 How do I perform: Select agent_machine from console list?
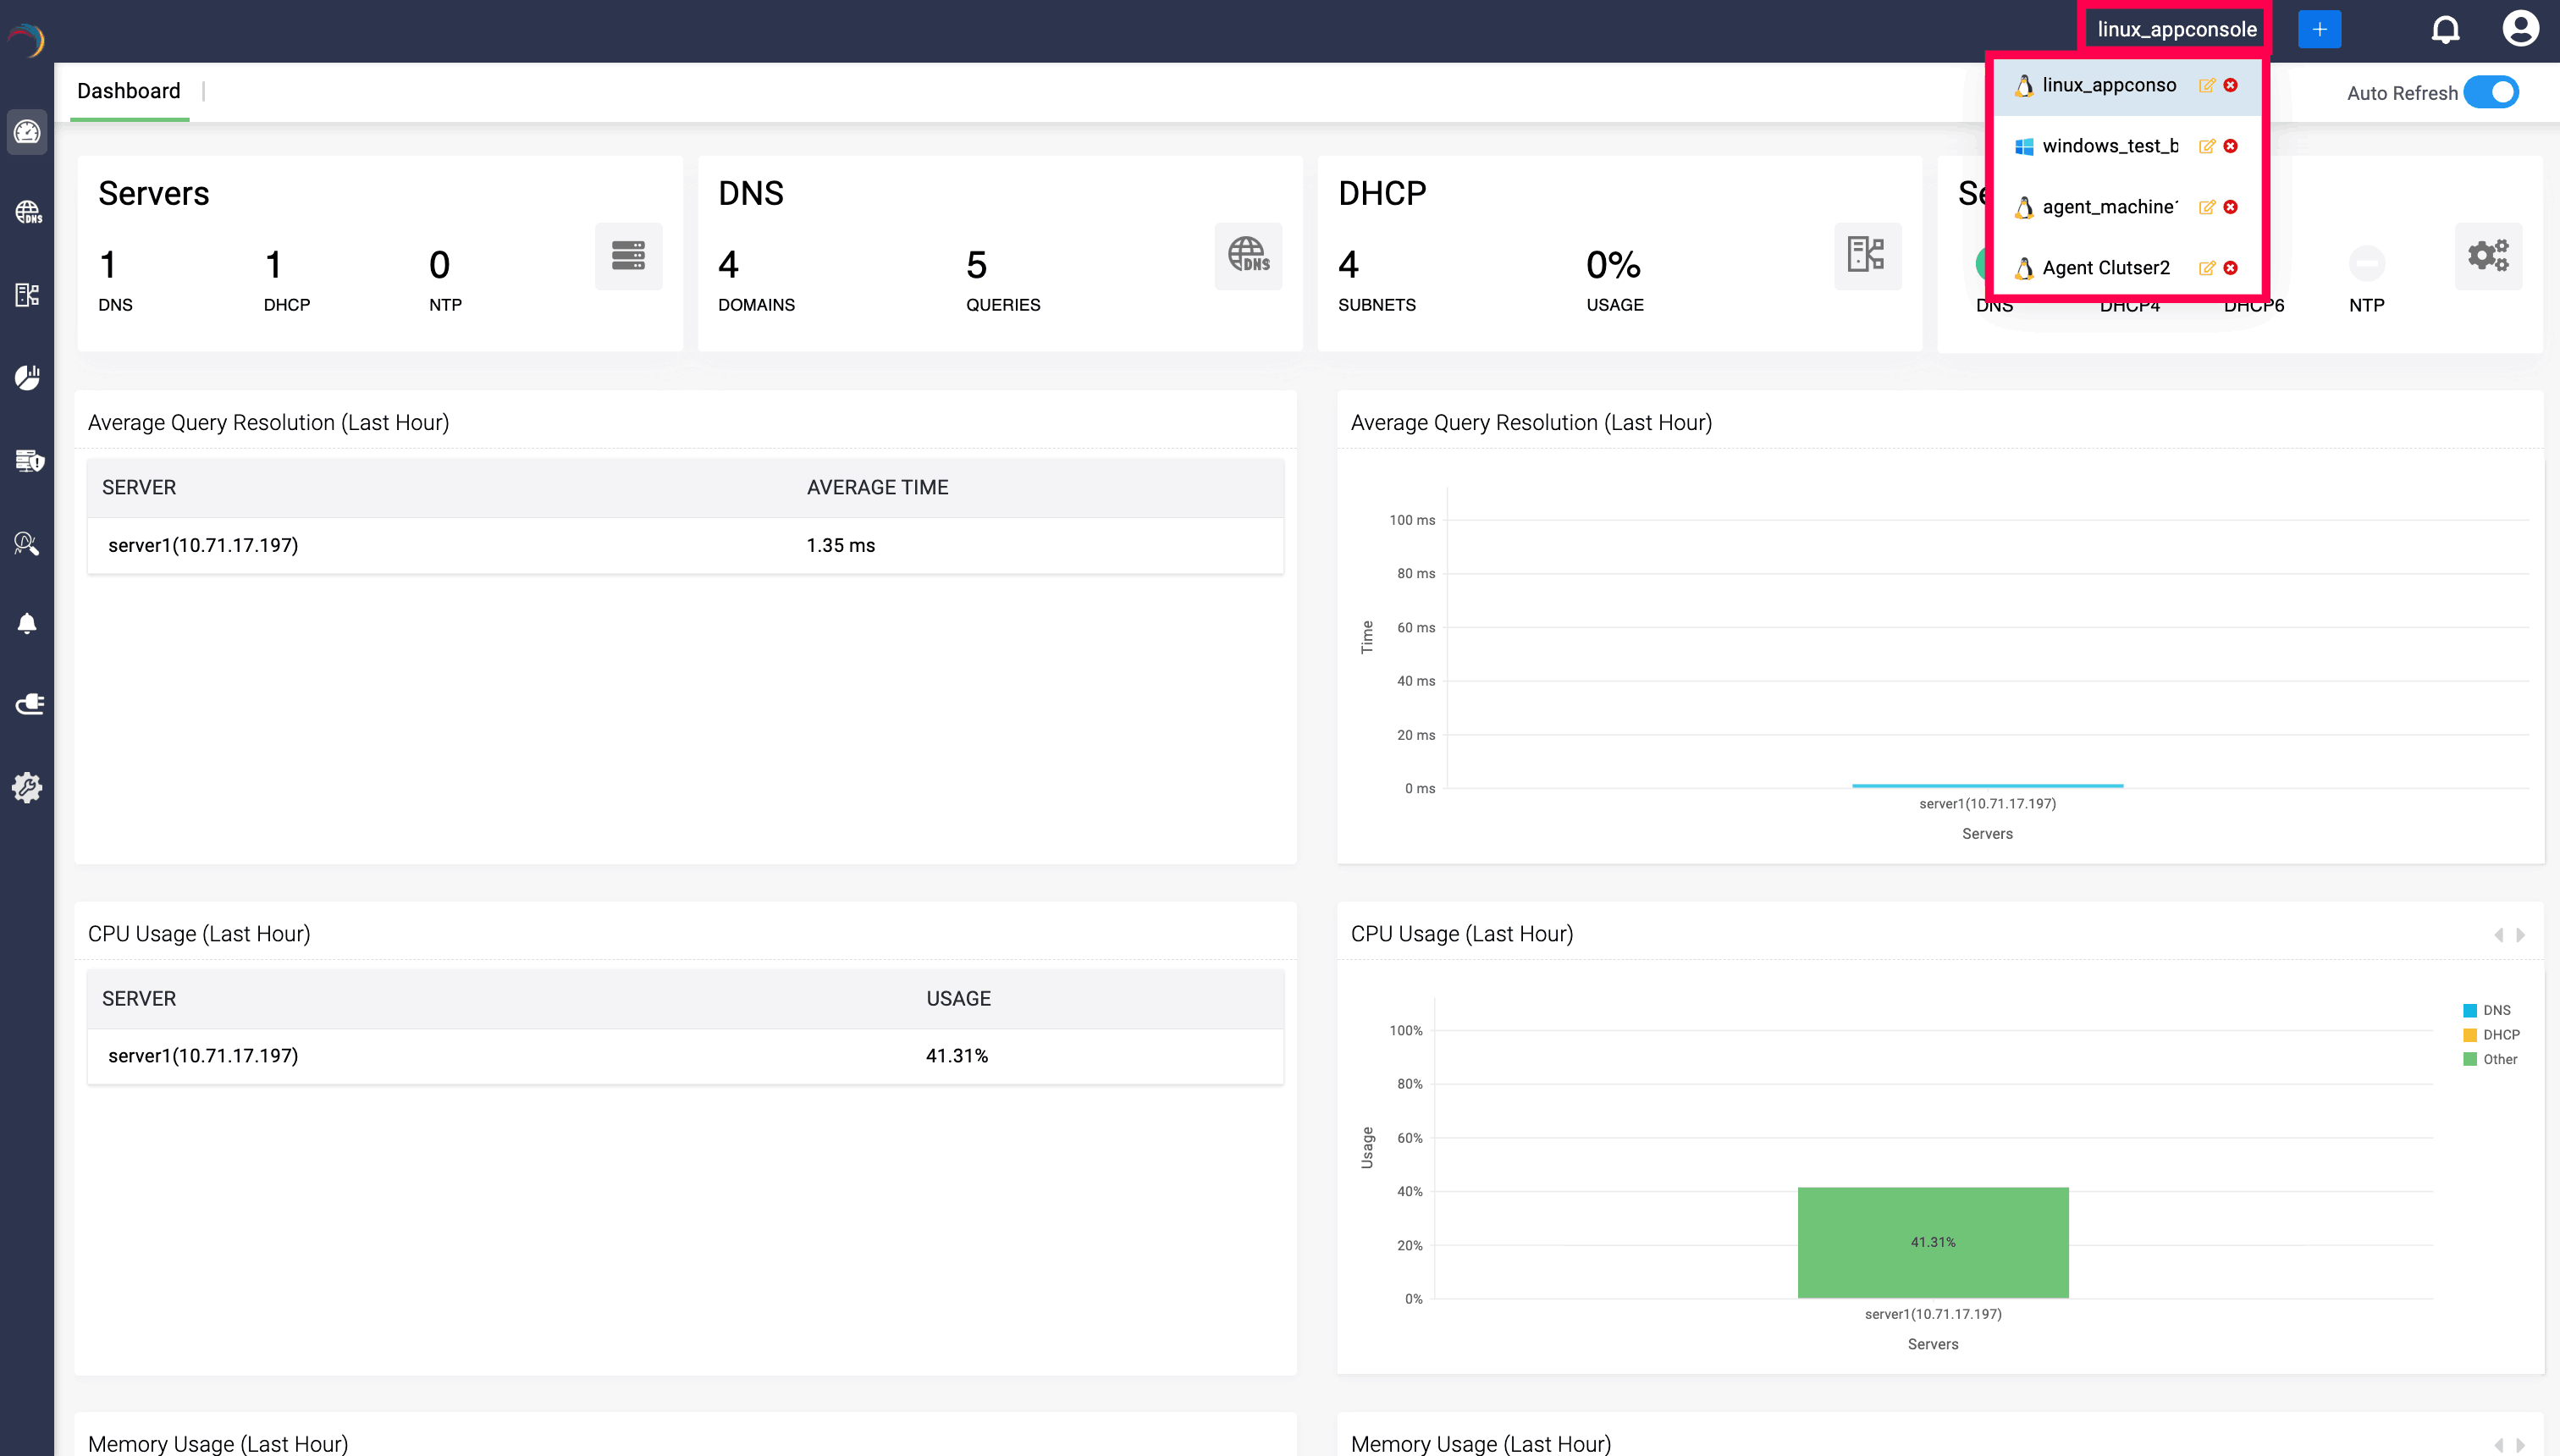(x=2109, y=207)
